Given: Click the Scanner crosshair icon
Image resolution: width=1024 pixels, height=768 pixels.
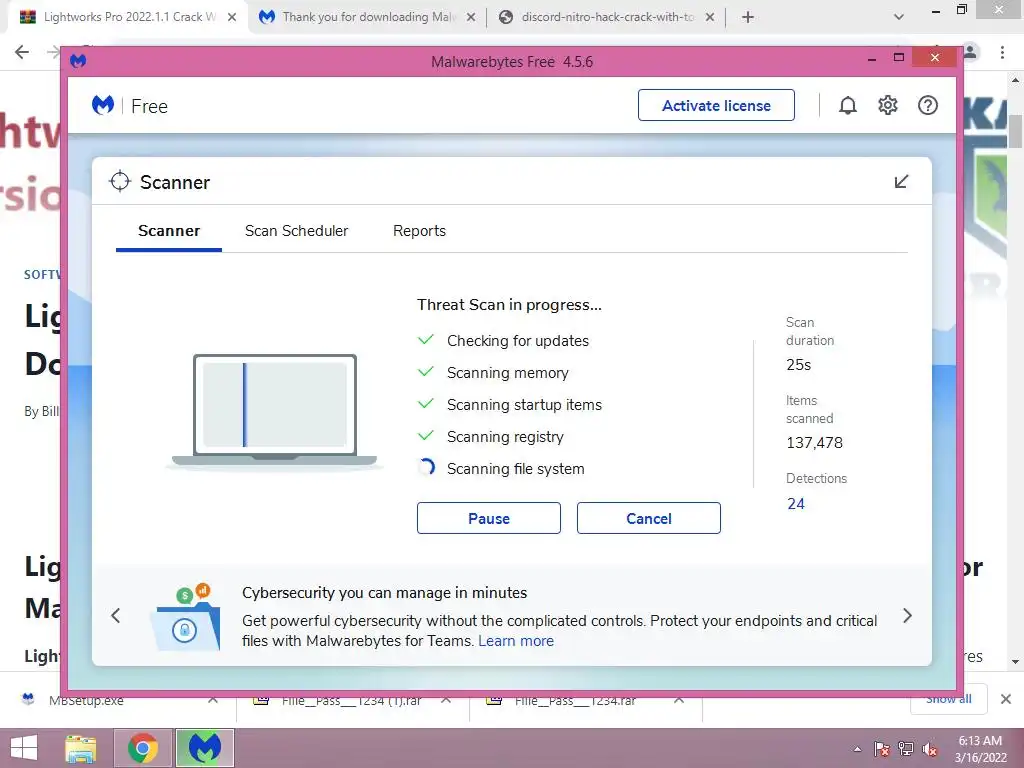Looking at the screenshot, I should pyautogui.click(x=120, y=182).
